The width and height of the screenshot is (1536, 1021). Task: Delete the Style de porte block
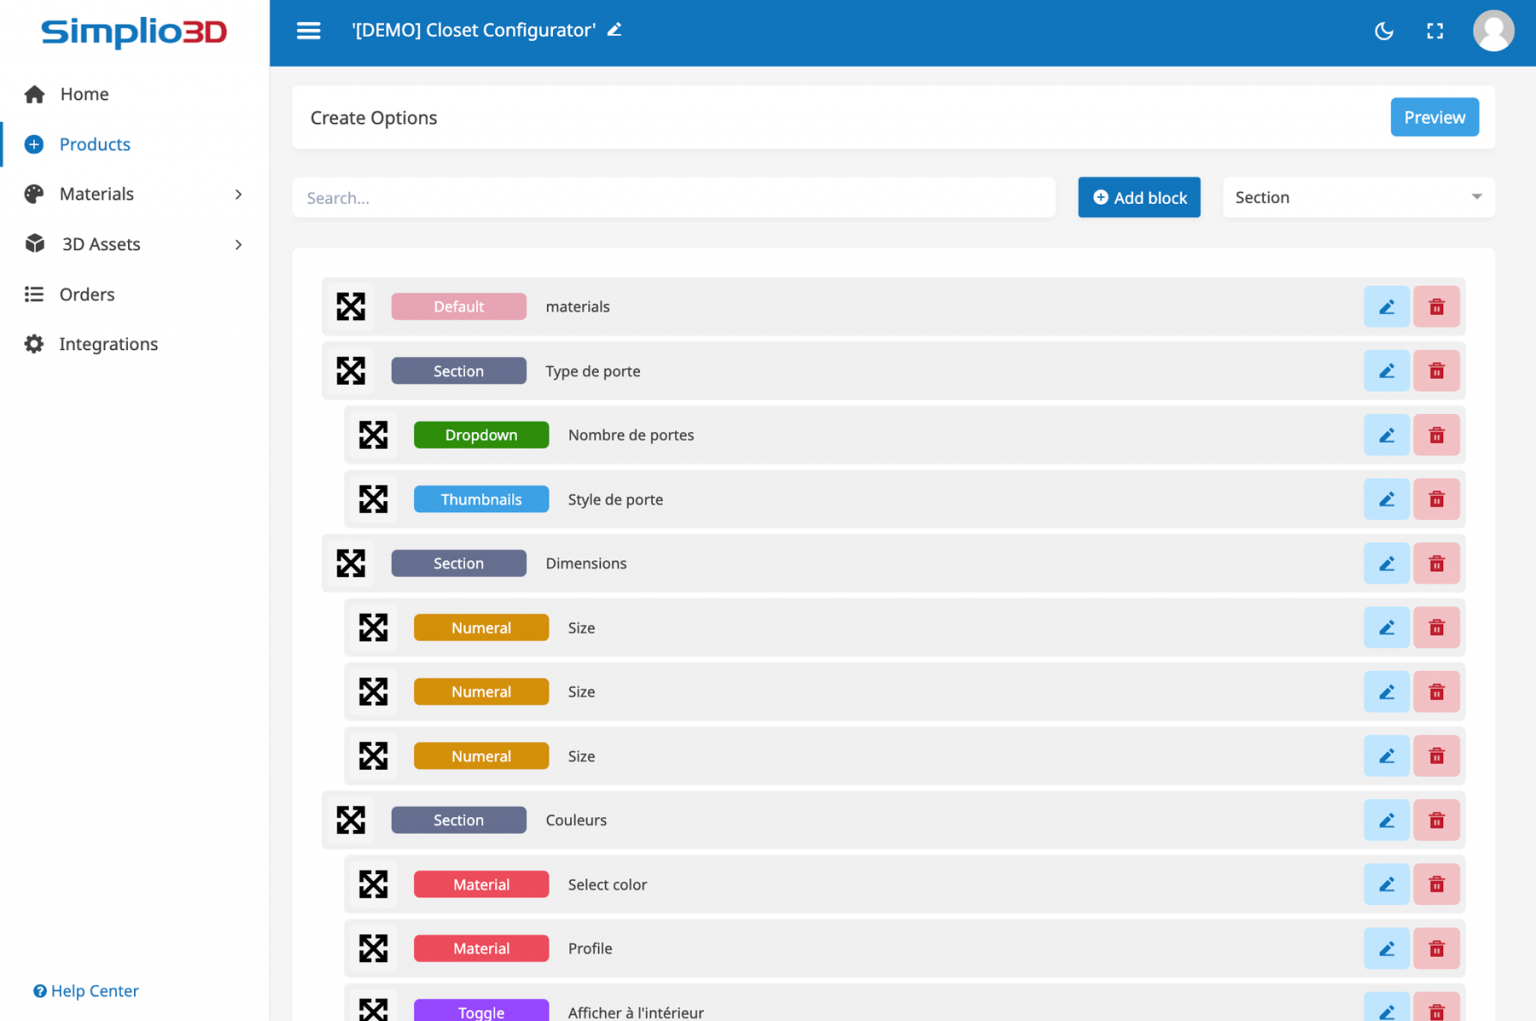[x=1436, y=499]
